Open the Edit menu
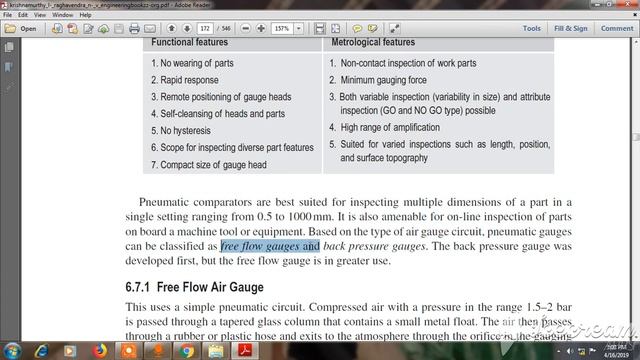 (23, 15)
